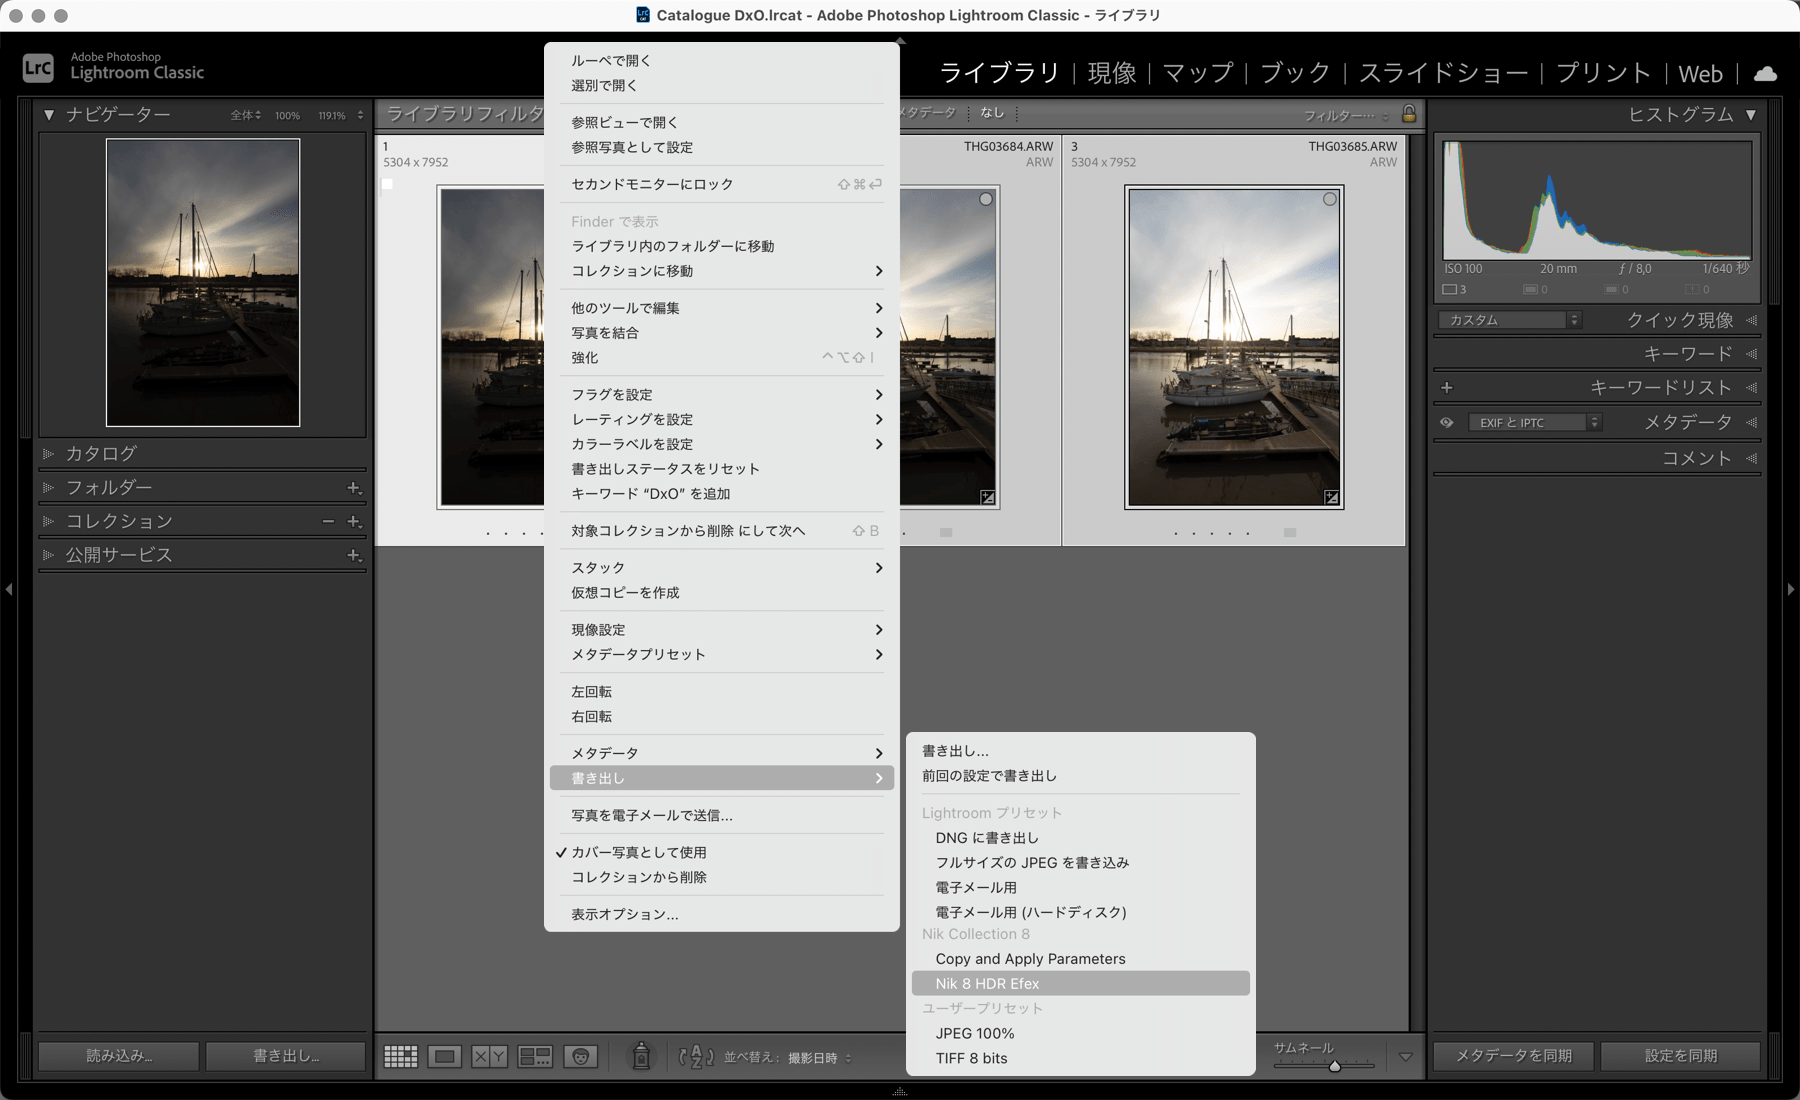Set navigator zoom to 100%
Screen dimensions: 1800x1100
(287, 116)
